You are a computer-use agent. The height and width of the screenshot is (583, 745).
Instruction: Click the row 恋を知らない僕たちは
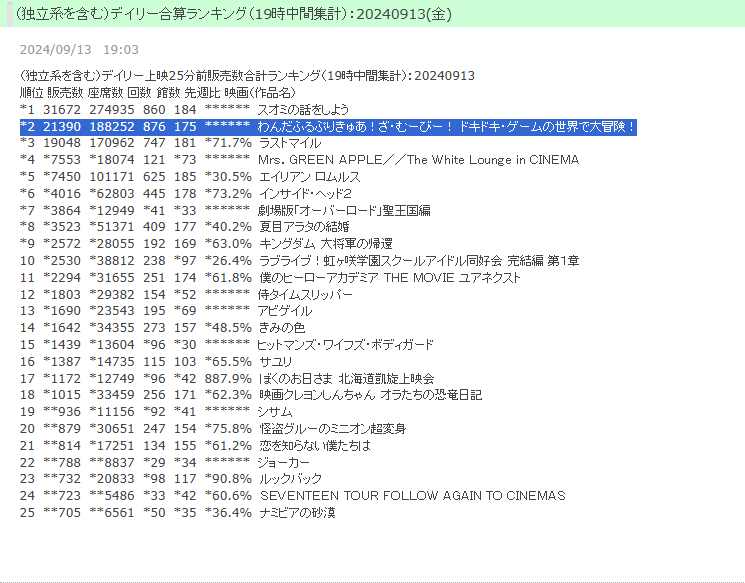195,446
